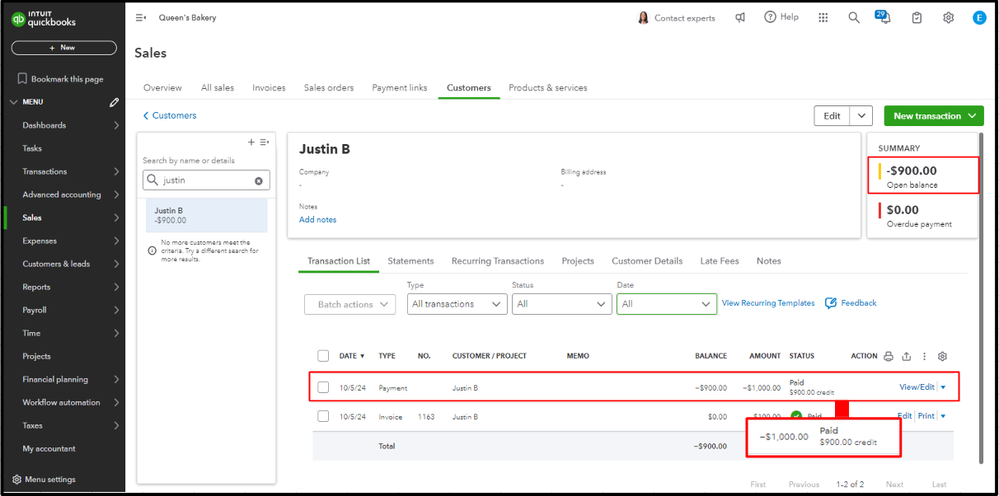999x496 pixels.
Task: Click the Contact experts avatar
Action: pyautogui.click(x=643, y=18)
